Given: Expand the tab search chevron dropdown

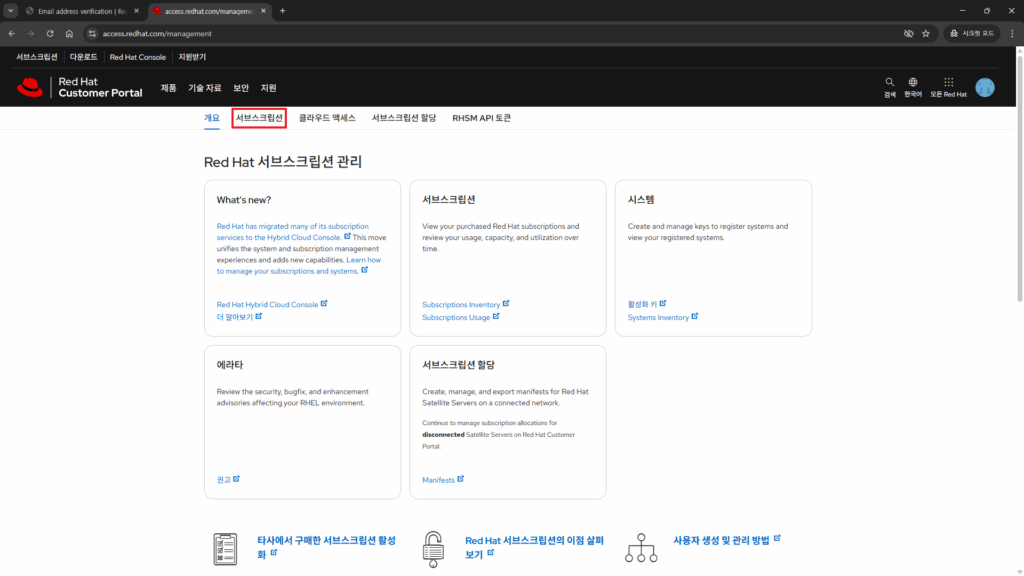Looking at the screenshot, I should coord(10,10).
